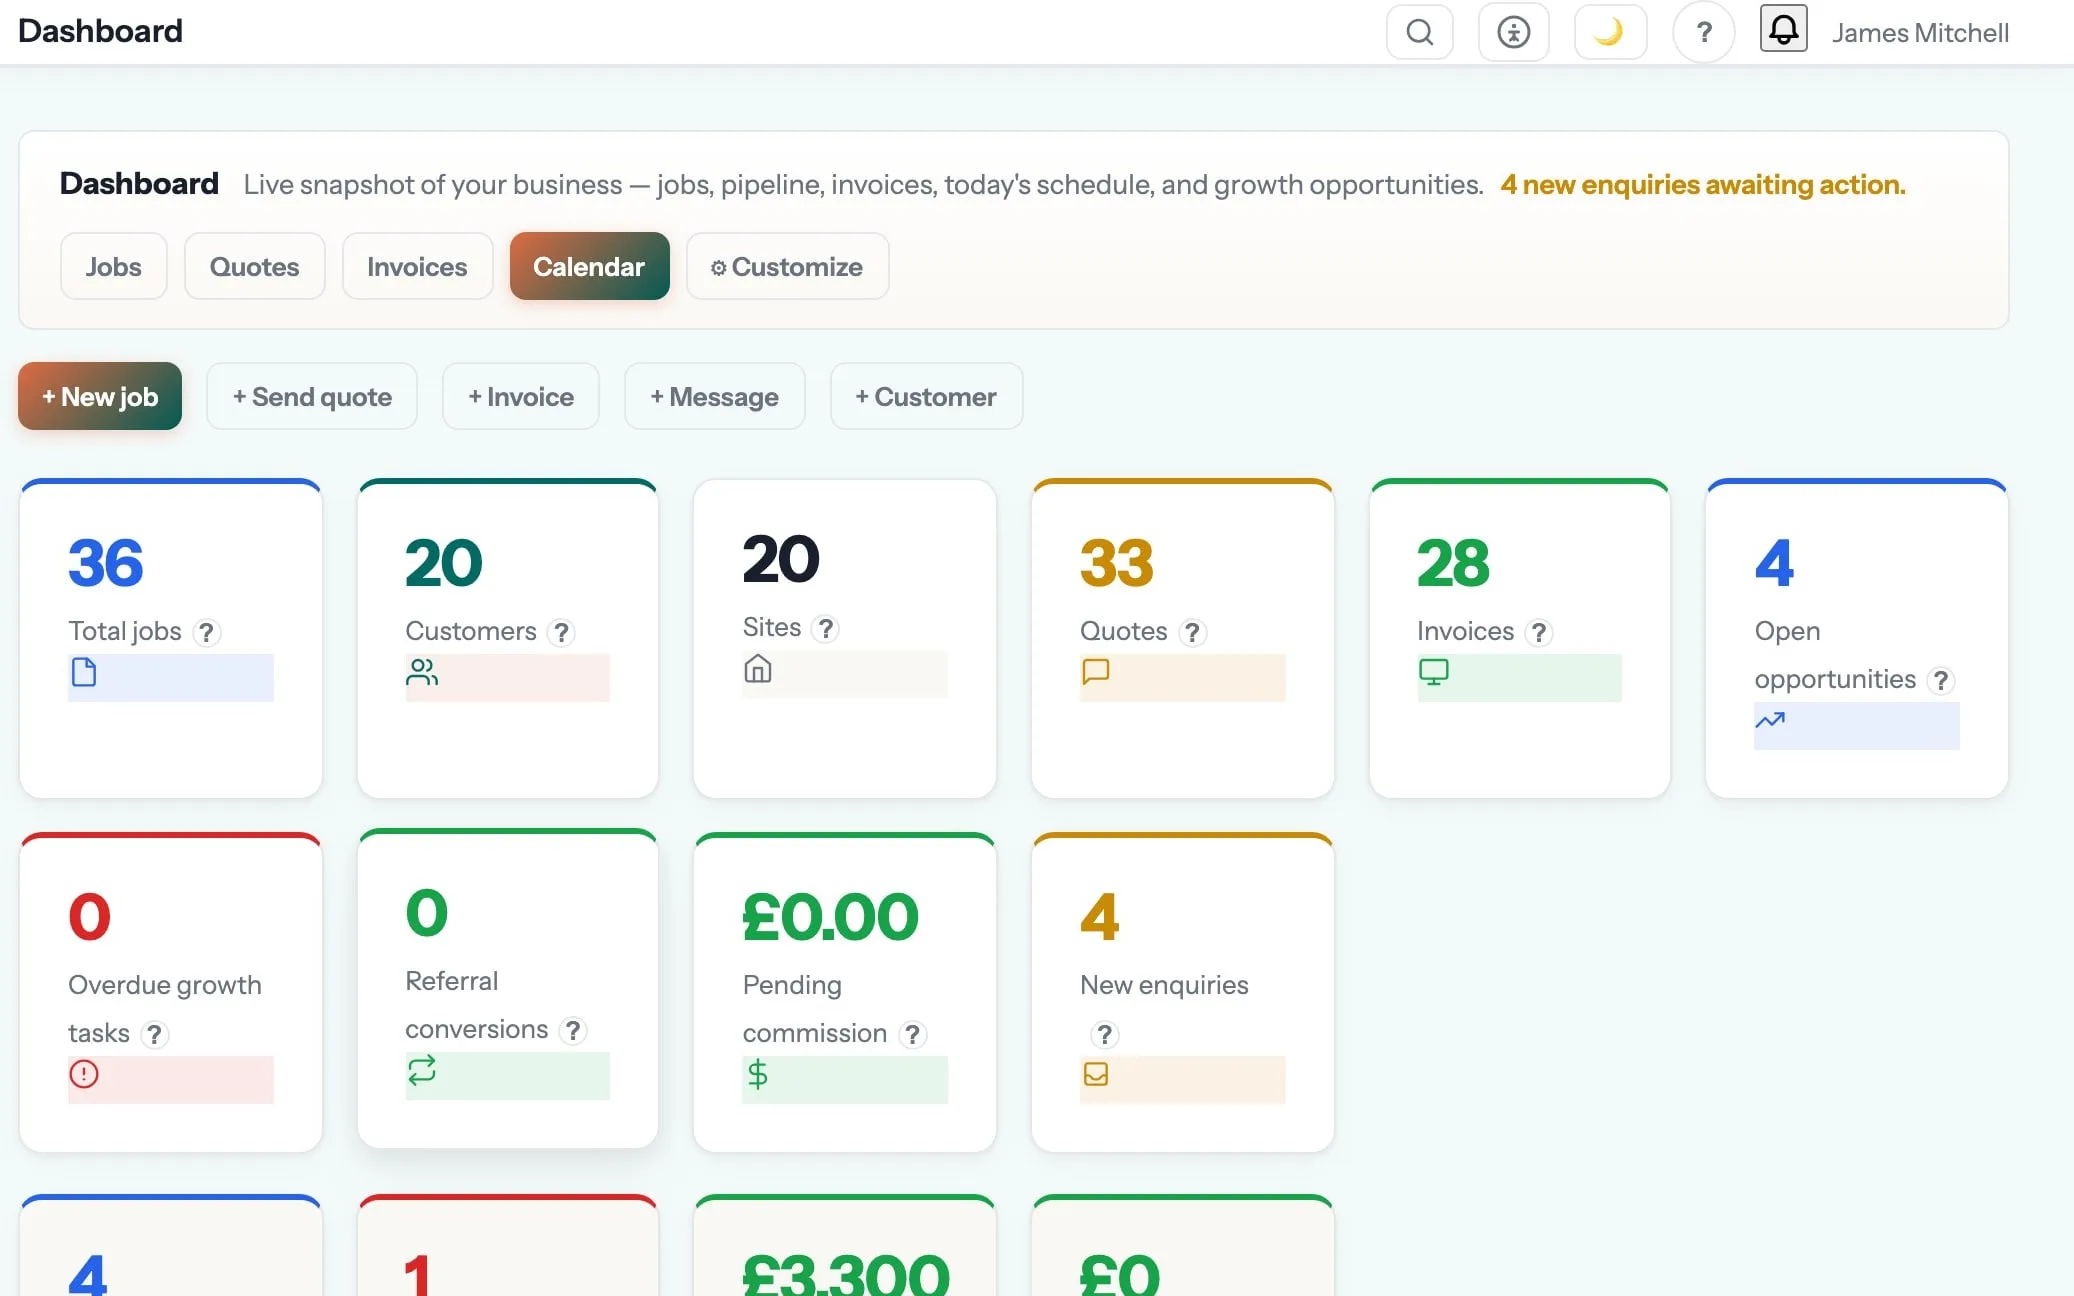Click the inbox icon on New enquiries card
The height and width of the screenshot is (1296, 2074).
[x=1096, y=1074]
